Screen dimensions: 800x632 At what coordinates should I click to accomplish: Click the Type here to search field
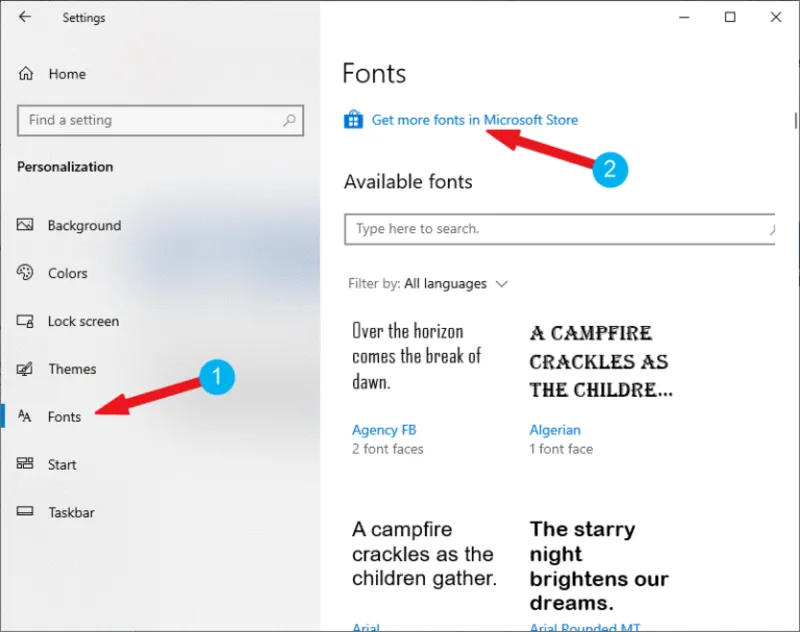(560, 229)
